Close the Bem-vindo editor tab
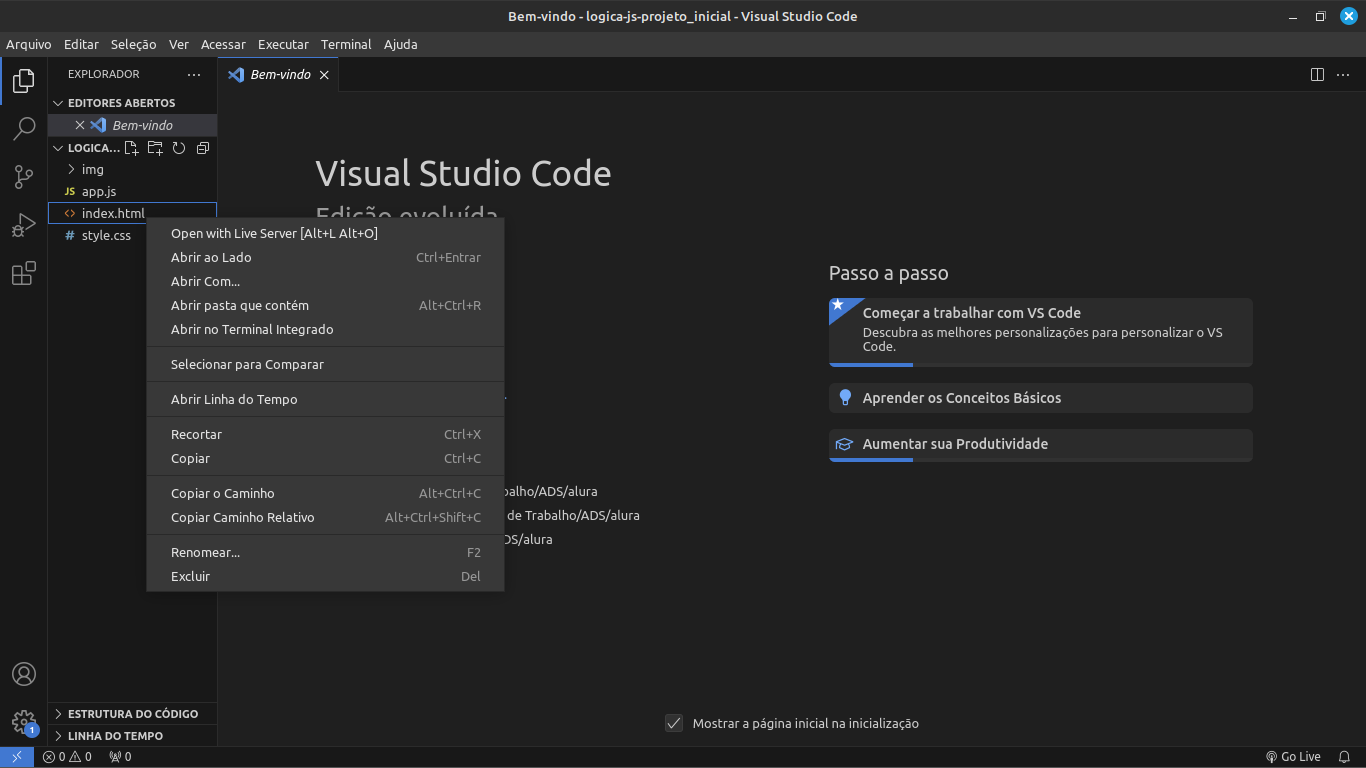The image size is (1366, 768). [324, 75]
